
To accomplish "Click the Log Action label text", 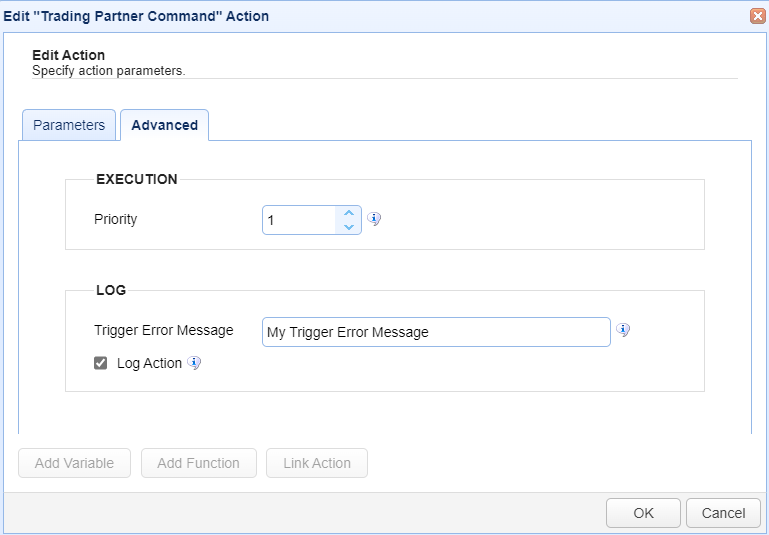I will coord(149,363).
